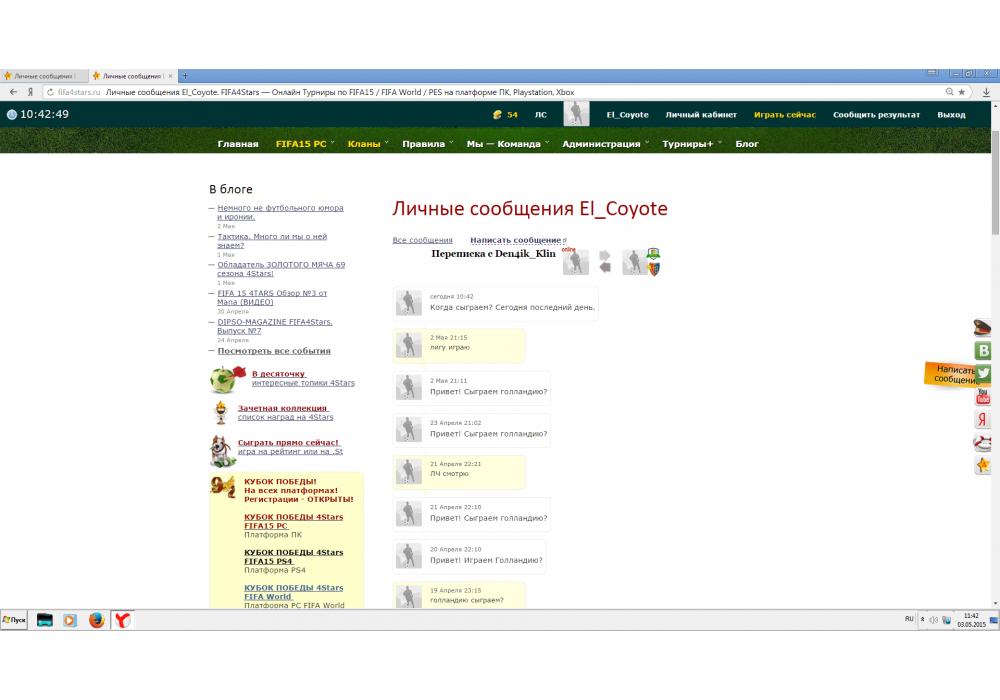Viewport: 1000px width, 700px height.
Task: Click the user avatar in the top bar
Action: [x=576, y=114]
